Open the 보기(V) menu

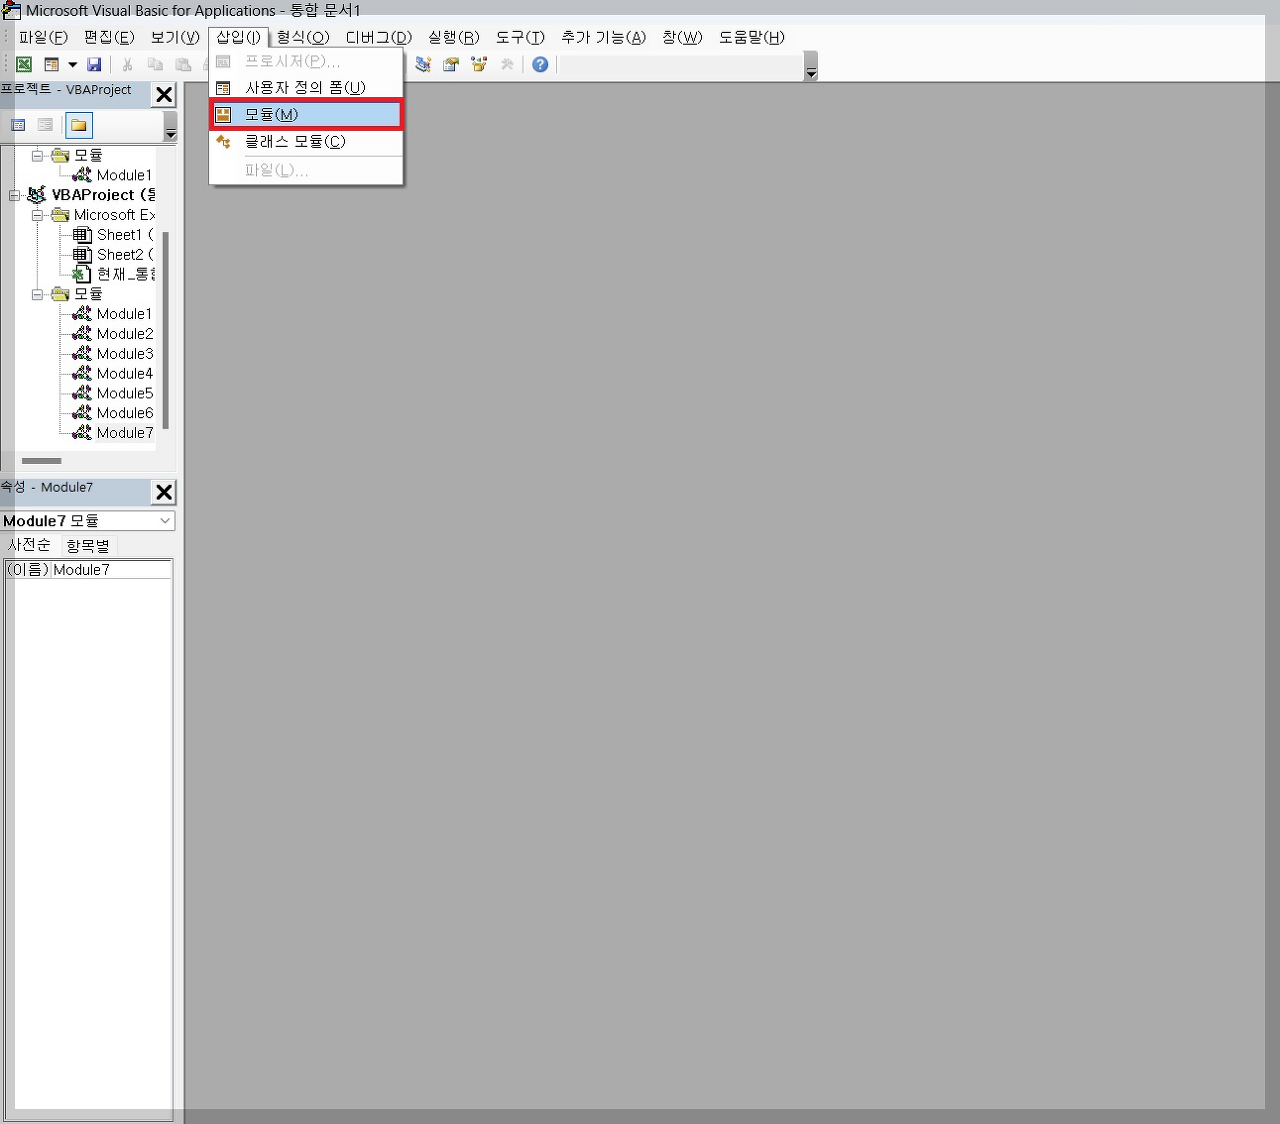(x=175, y=37)
